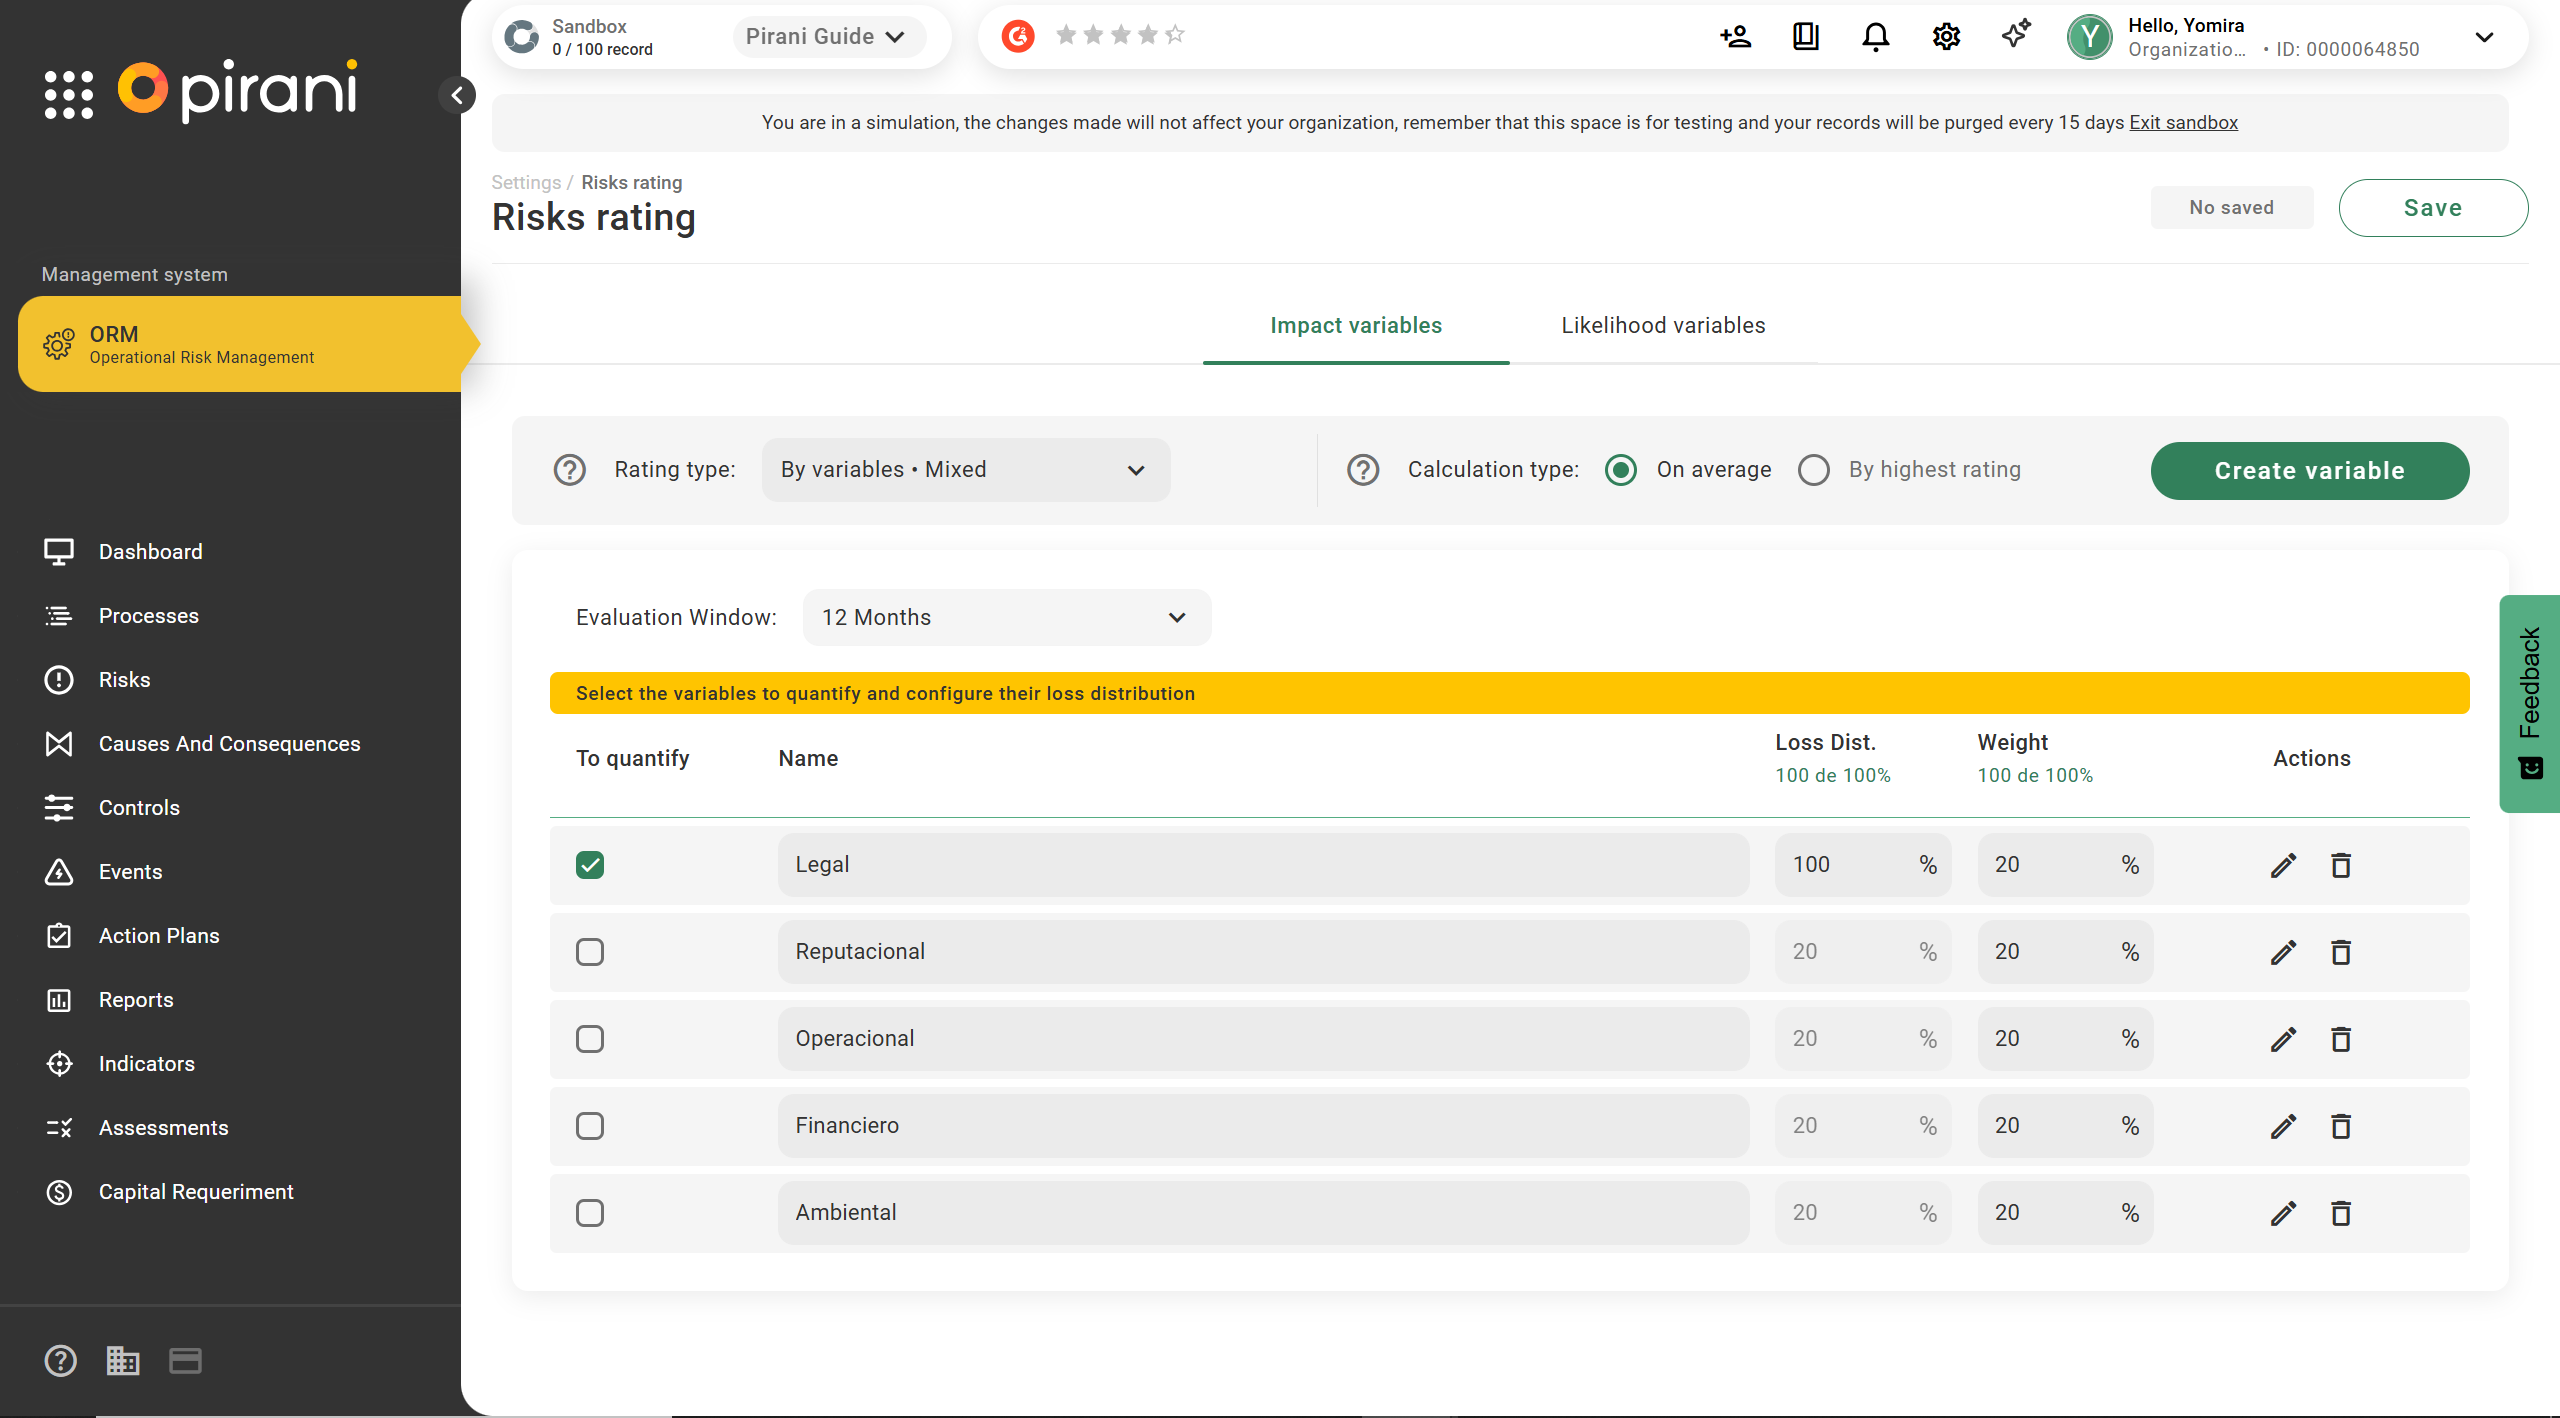Image resolution: width=2560 pixels, height=1418 pixels.
Task: Collapse the sidebar with arrow button
Action: (x=457, y=95)
